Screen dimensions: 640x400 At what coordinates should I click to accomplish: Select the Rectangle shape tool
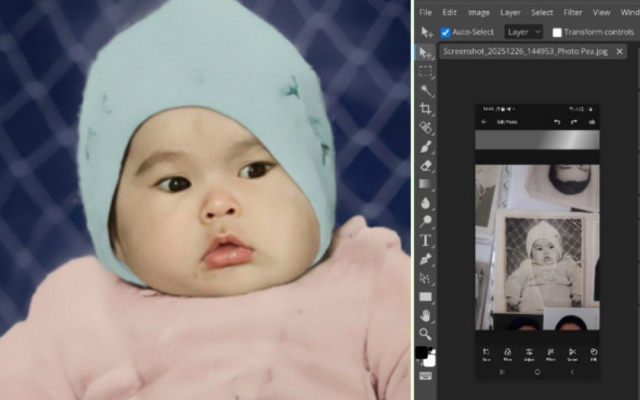click(426, 297)
